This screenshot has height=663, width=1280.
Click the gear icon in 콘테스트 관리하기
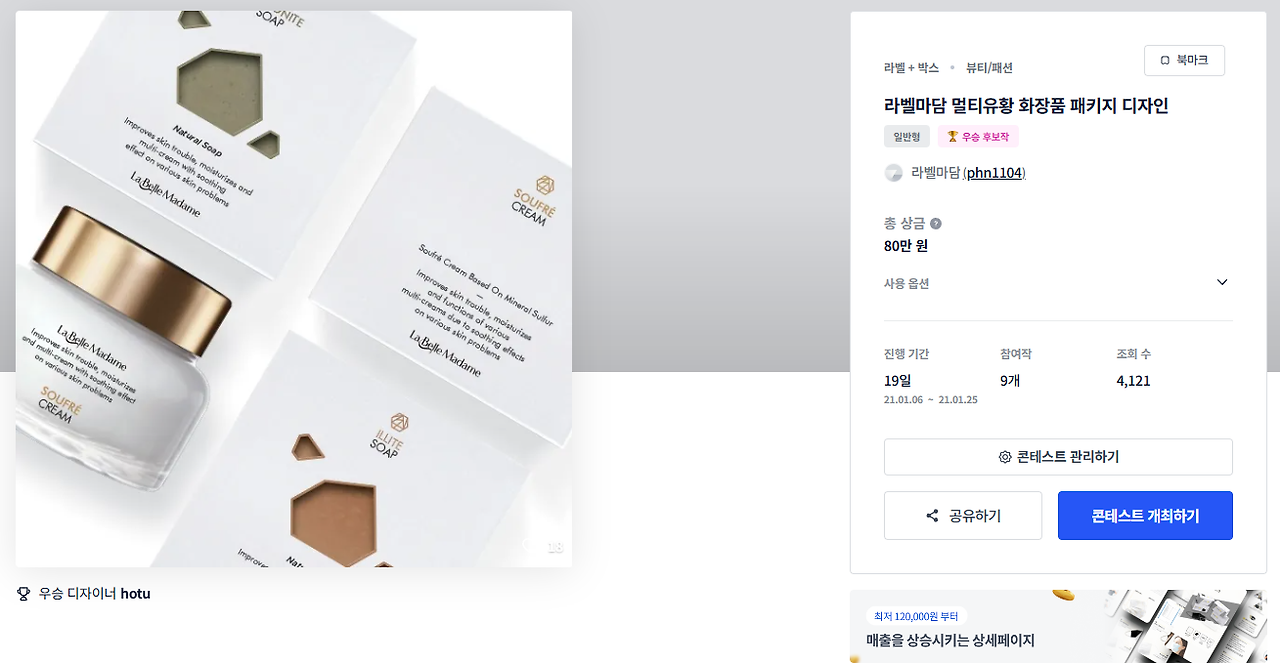1005,457
